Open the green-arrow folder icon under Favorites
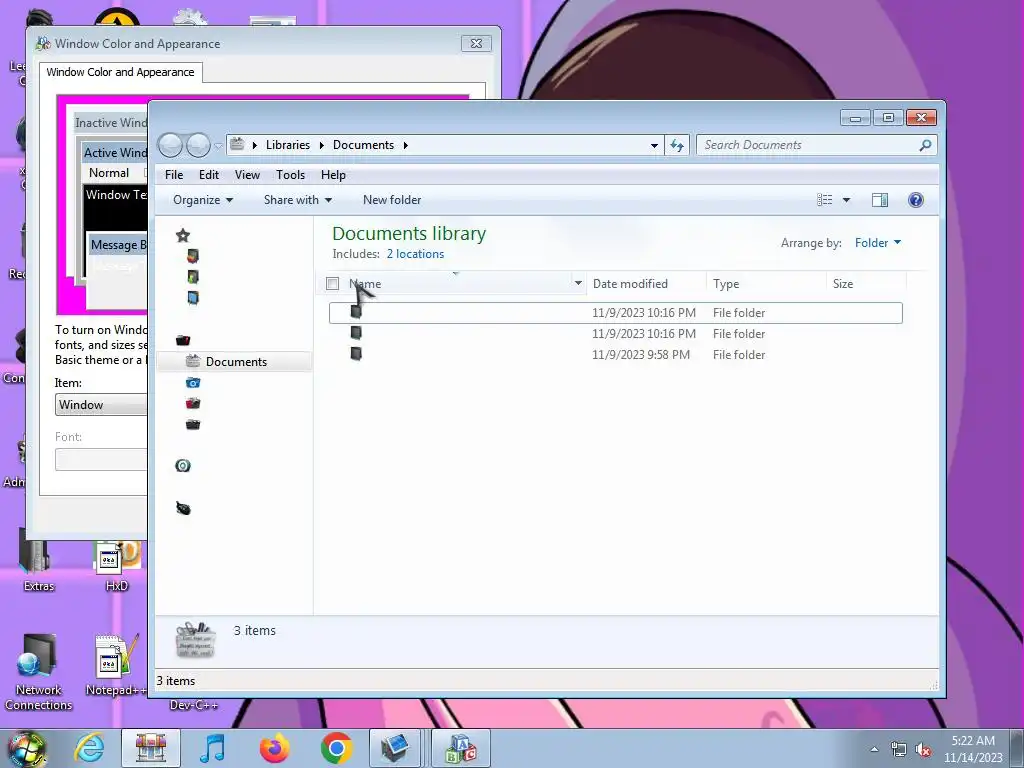The height and width of the screenshot is (768, 1024). pos(193,277)
